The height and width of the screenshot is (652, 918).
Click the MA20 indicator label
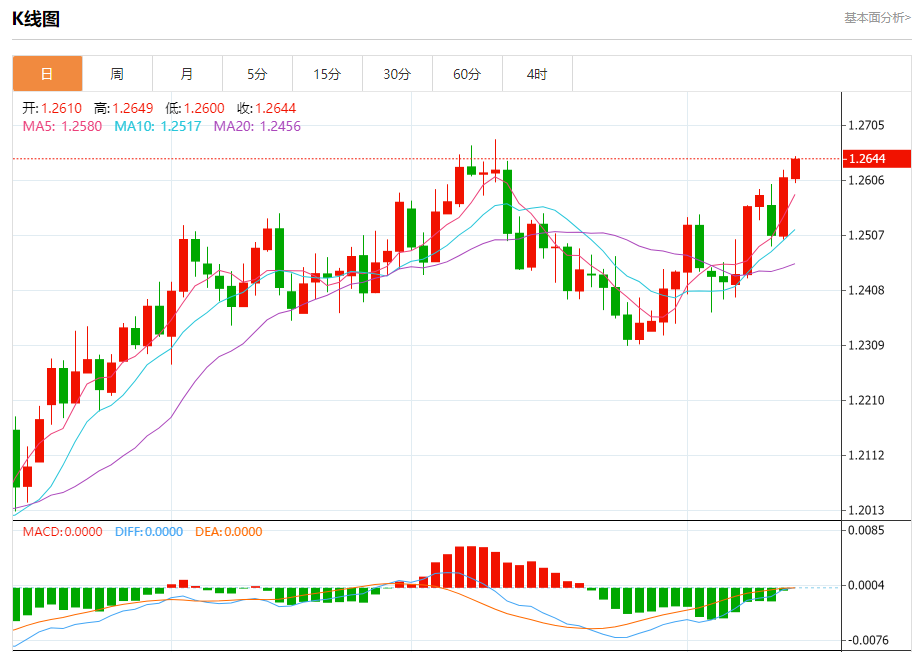[257, 126]
